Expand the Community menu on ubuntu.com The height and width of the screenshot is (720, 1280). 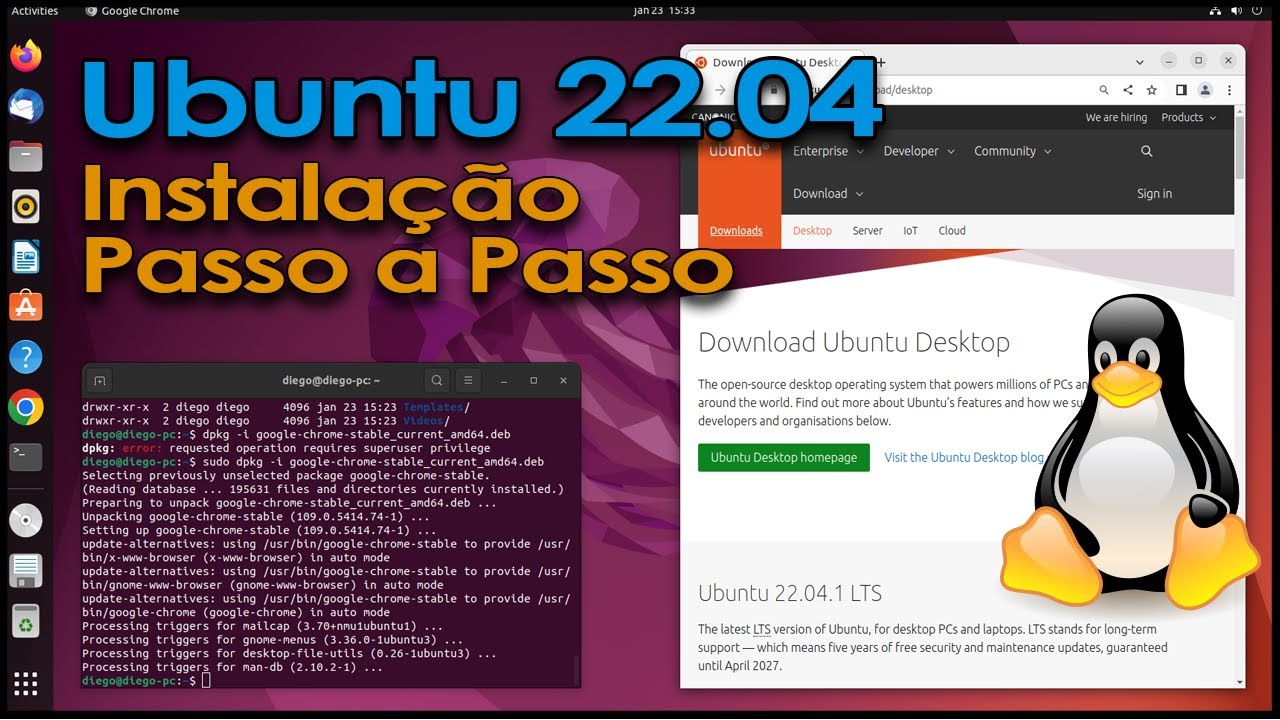[1013, 151]
